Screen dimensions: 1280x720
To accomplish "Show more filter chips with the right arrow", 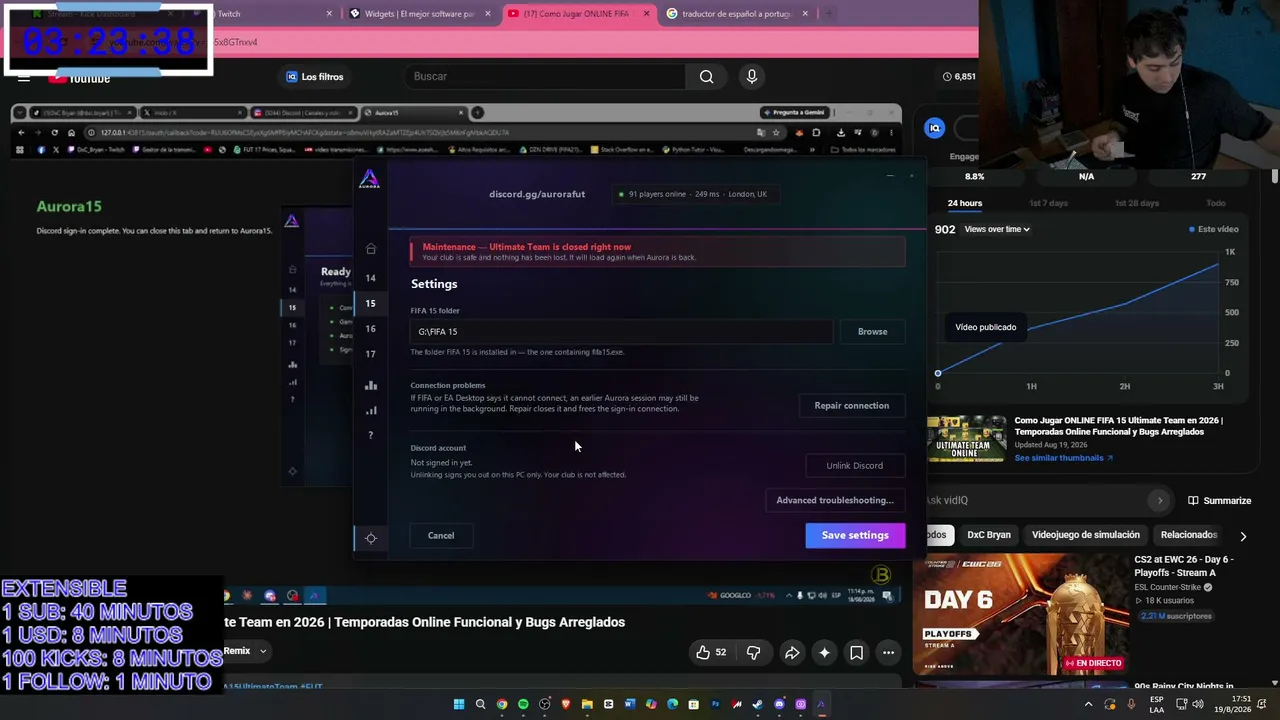I will tap(1243, 536).
